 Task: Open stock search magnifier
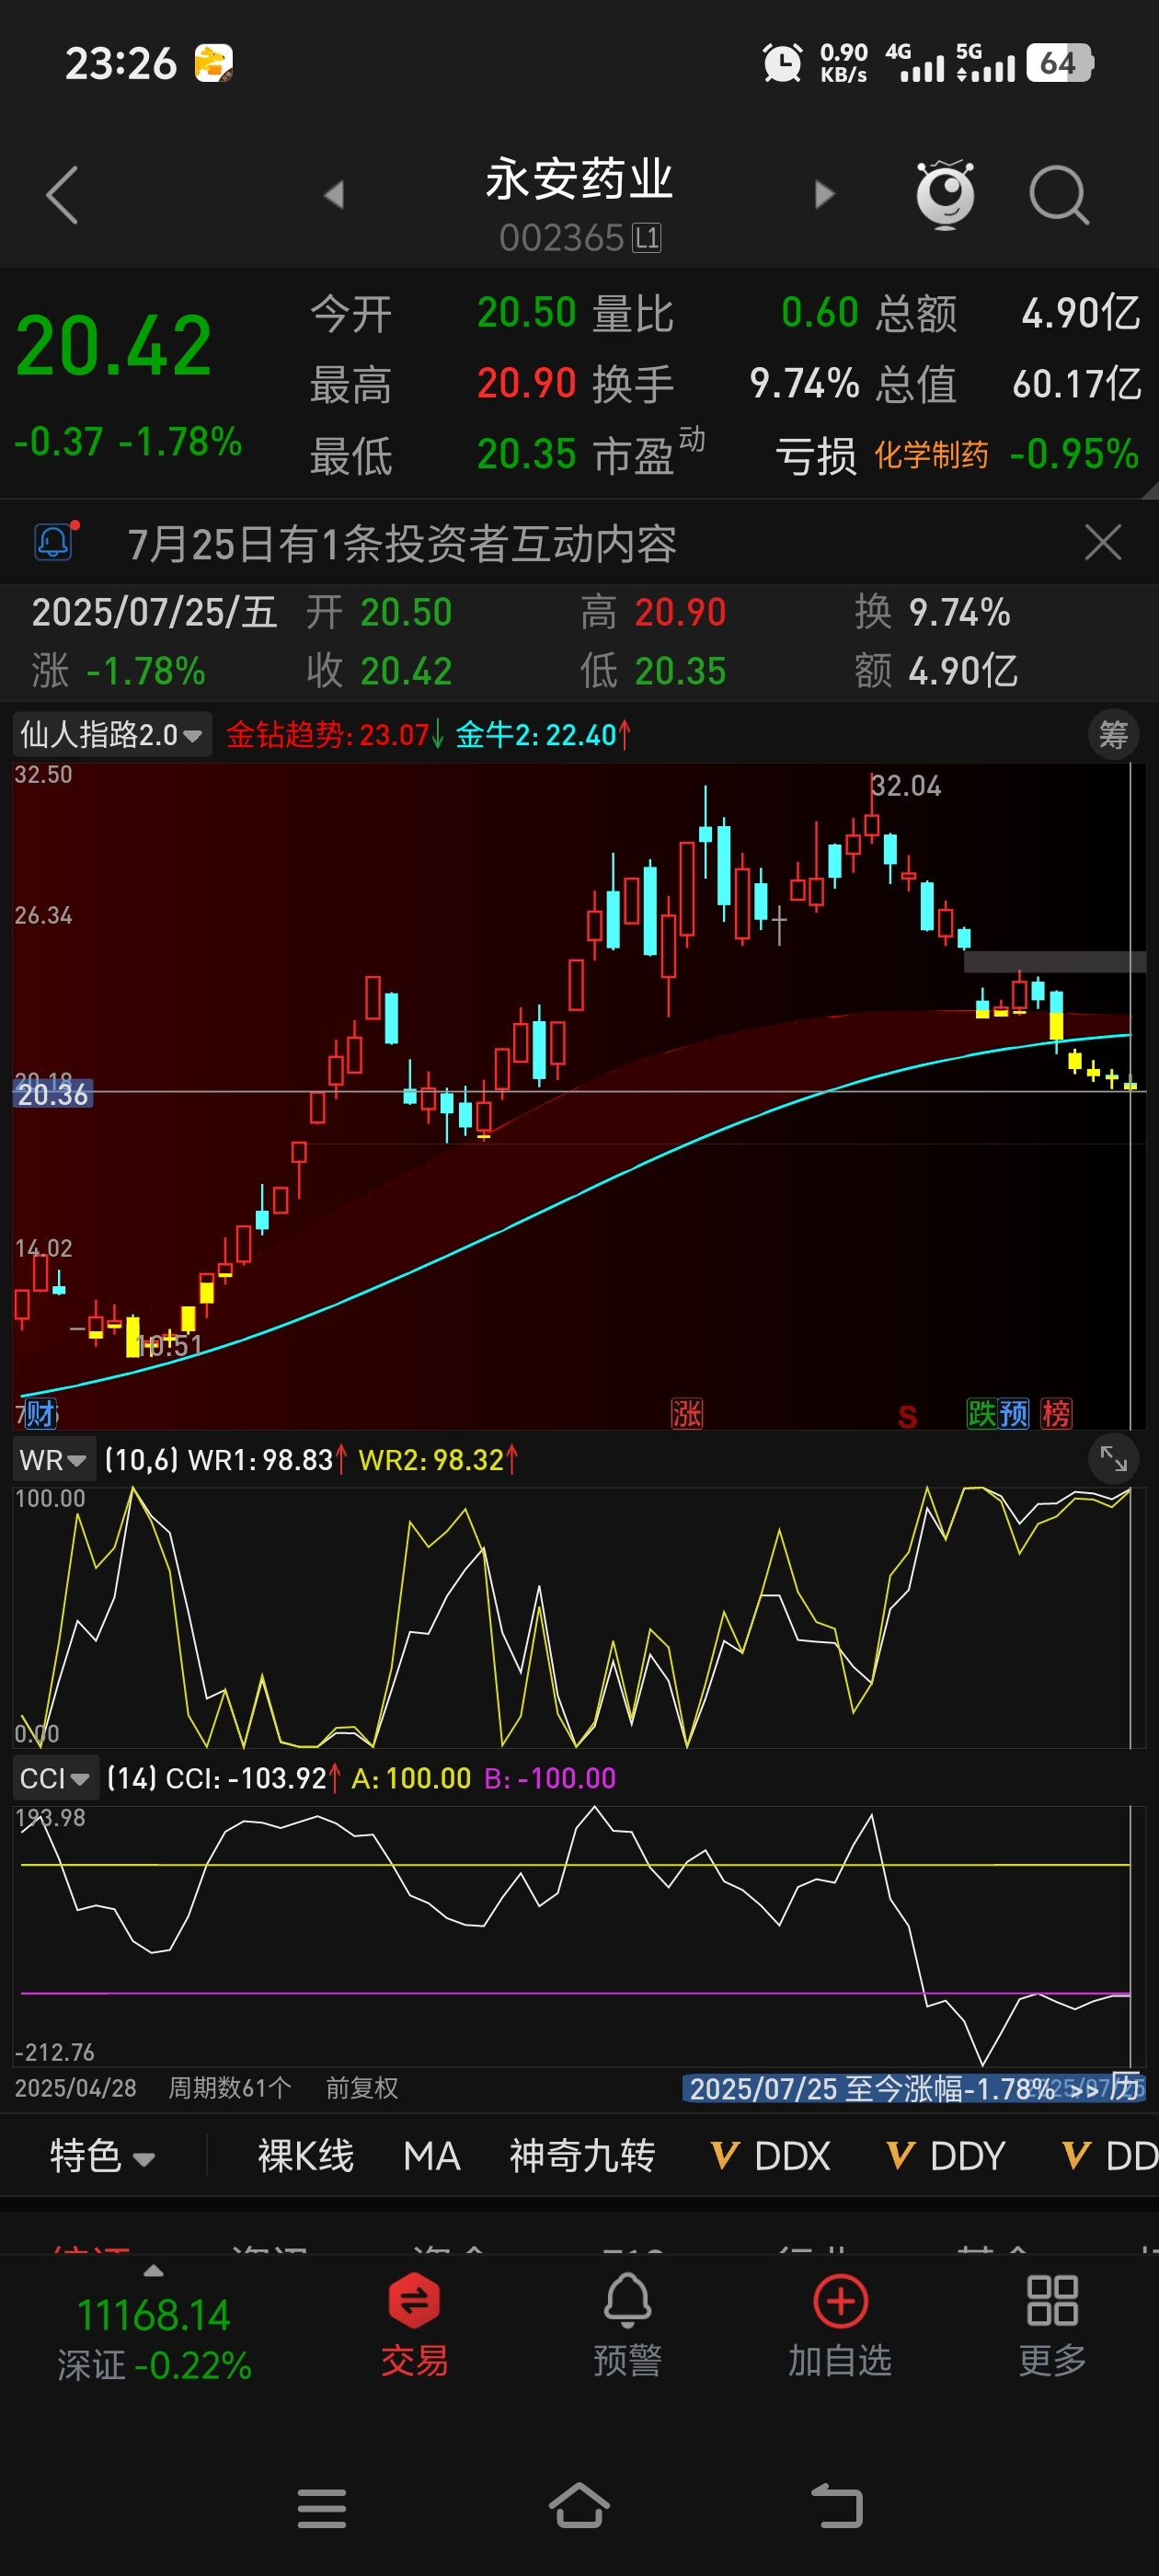(x=1059, y=195)
